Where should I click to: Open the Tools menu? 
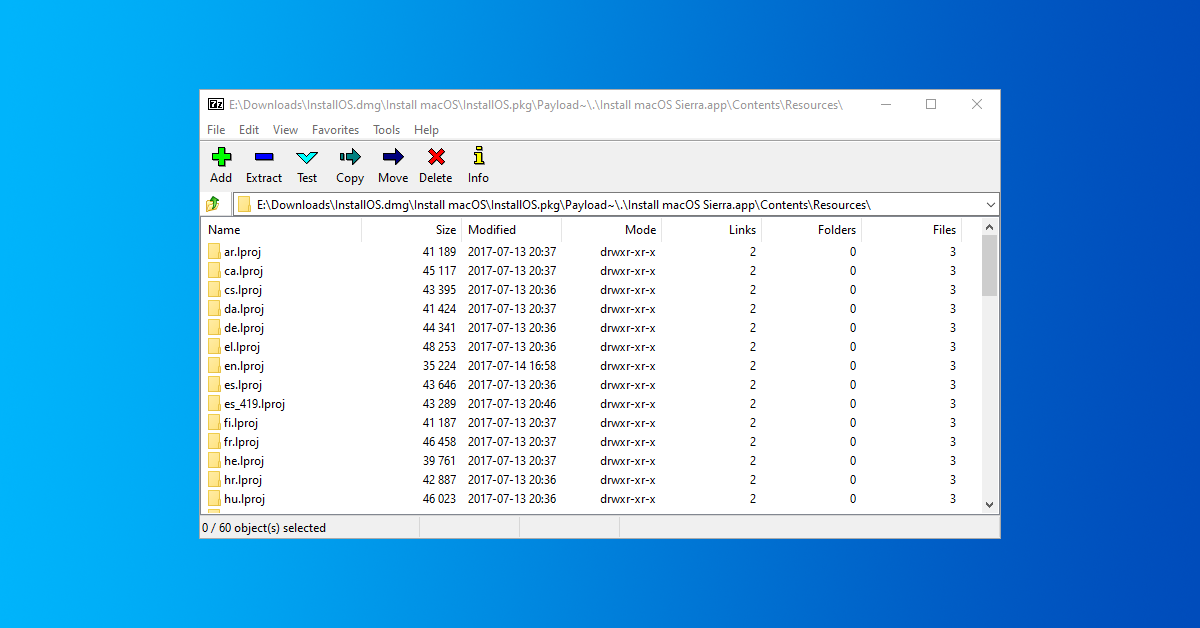pos(386,130)
